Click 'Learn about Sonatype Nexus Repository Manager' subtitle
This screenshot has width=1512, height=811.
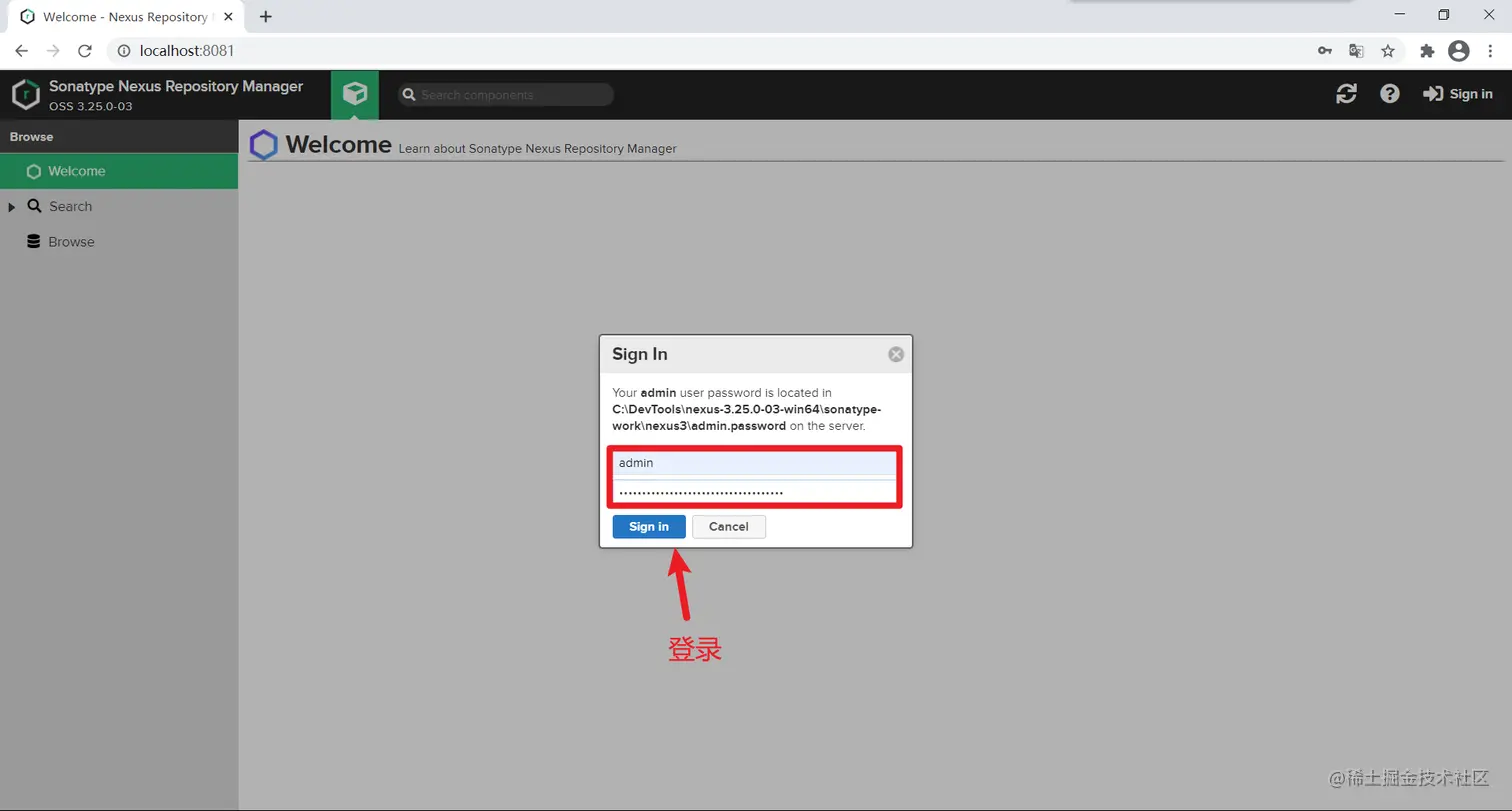(538, 149)
